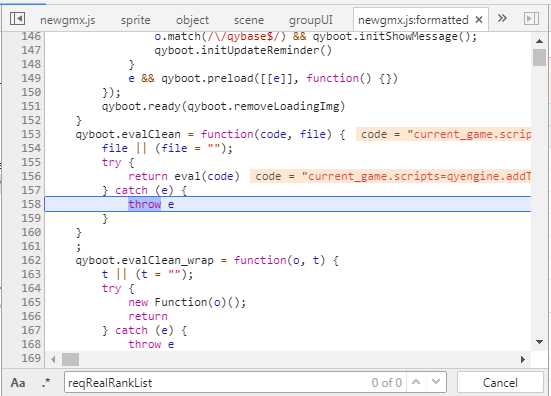Image resolution: width=551 pixels, height=396 pixels.
Task: Switch to the newgmx.js tab
Action: 67,20
